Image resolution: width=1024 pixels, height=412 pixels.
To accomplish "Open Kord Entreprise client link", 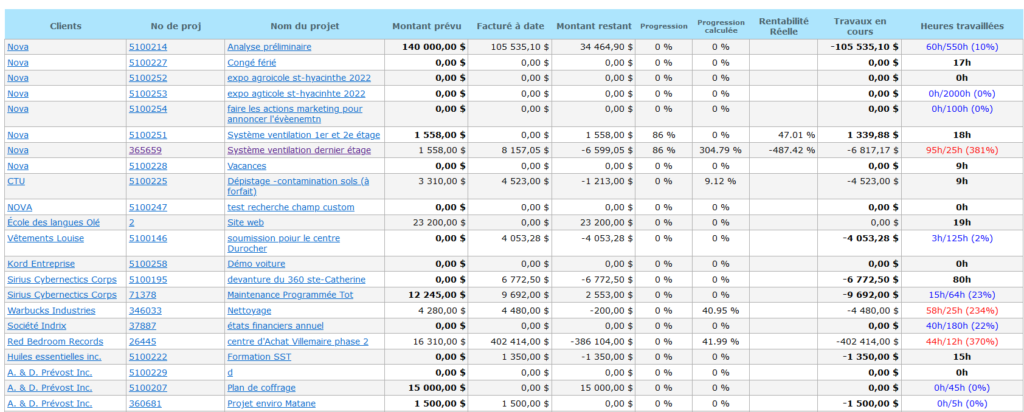I will pyautogui.click(x=41, y=264).
